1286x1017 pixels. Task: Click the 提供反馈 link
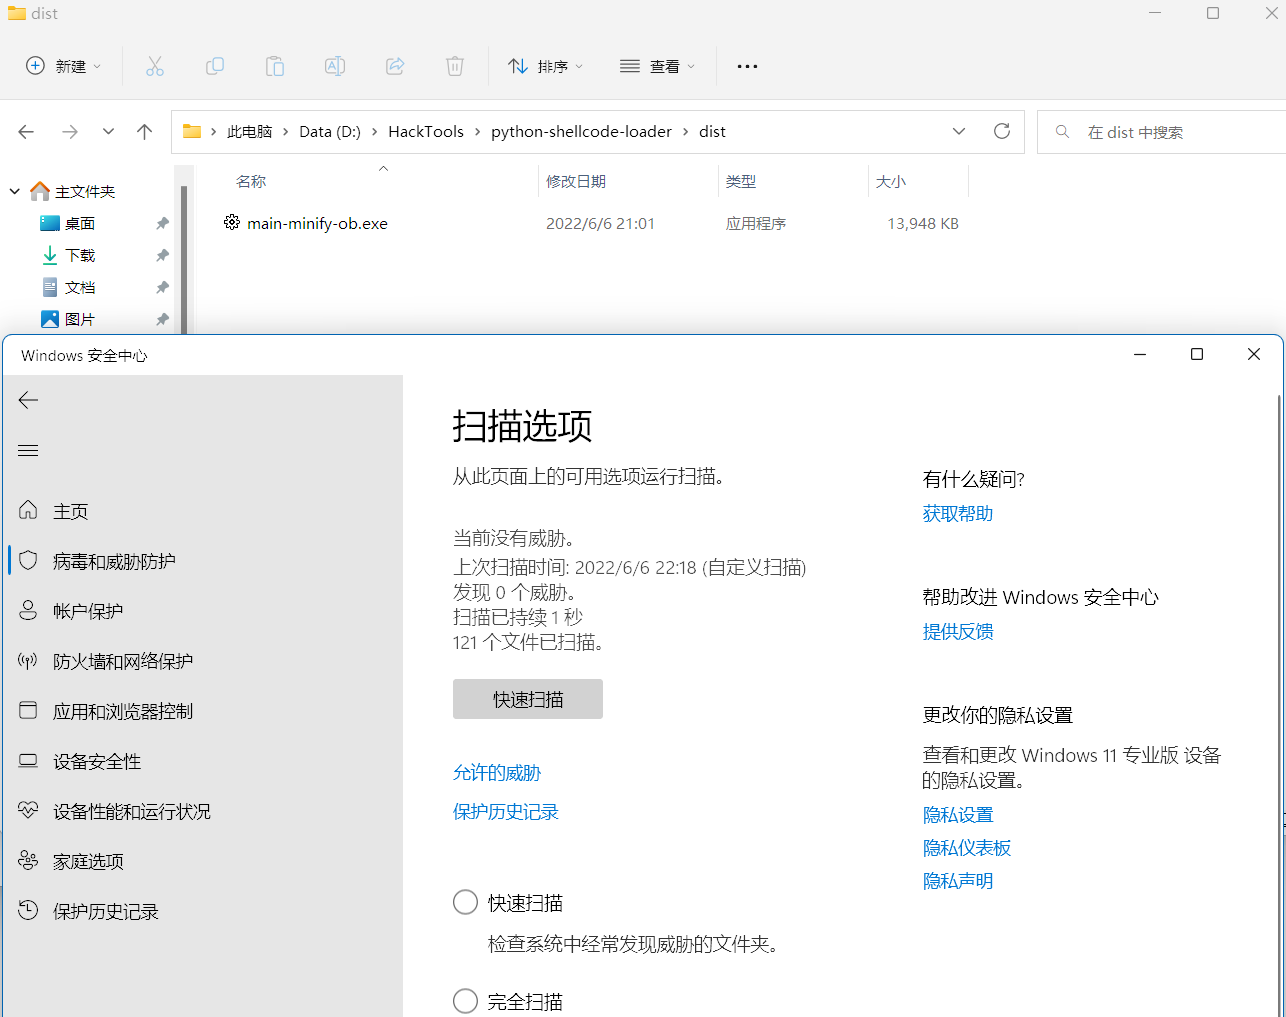click(x=958, y=632)
